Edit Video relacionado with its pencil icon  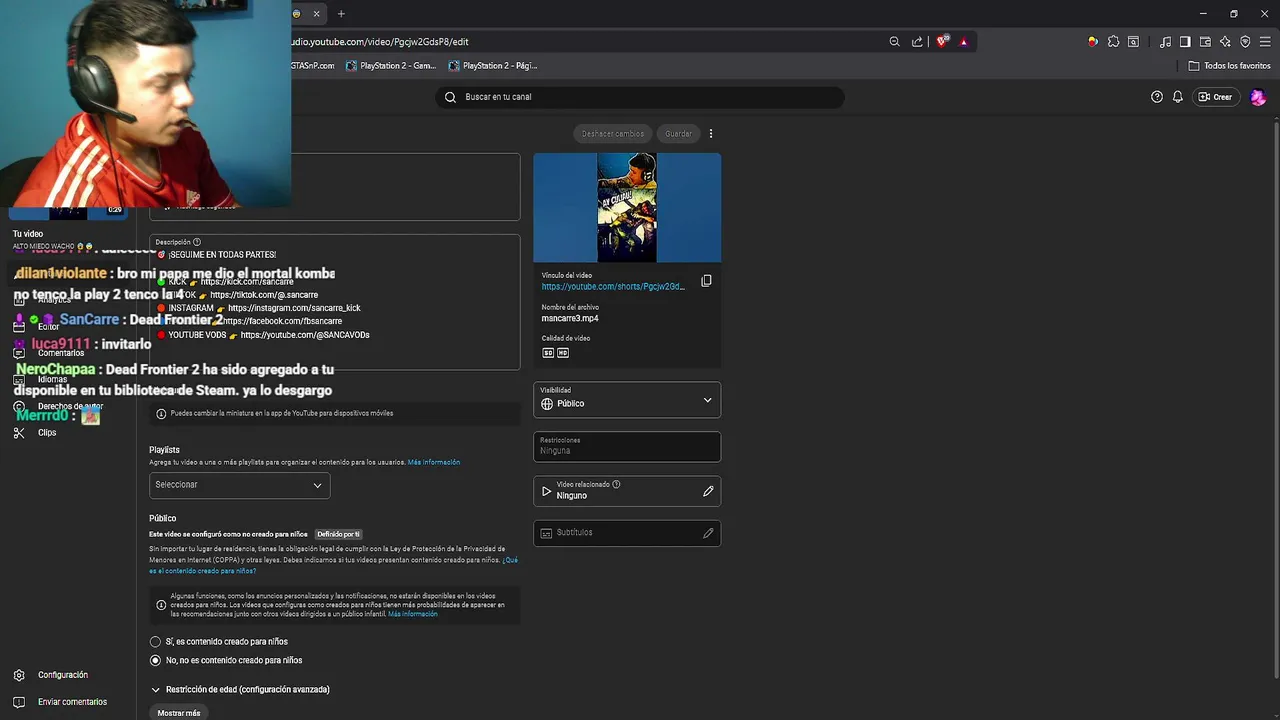point(708,491)
